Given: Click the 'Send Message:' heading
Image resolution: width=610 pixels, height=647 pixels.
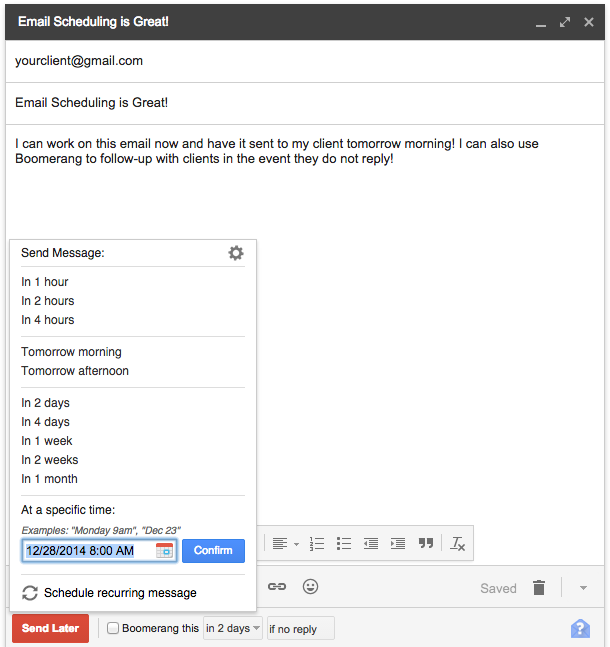Looking at the screenshot, I should (63, 253).
